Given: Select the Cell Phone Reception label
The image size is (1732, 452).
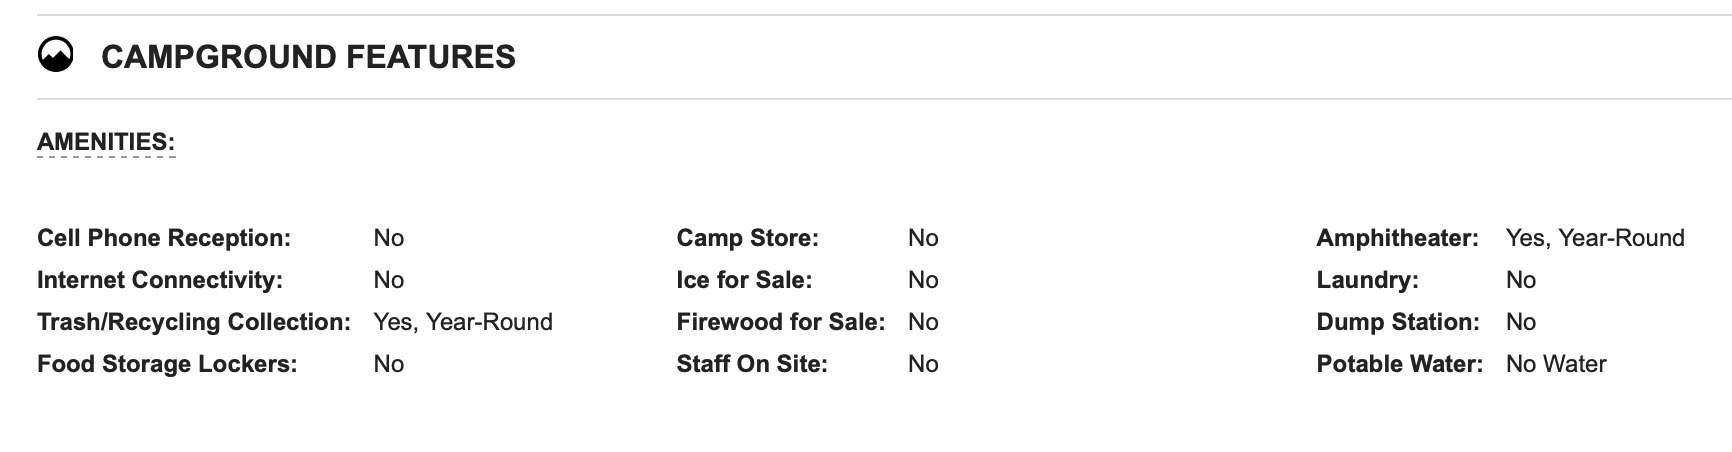Looking at the screenshot, I should pos(164,238).
